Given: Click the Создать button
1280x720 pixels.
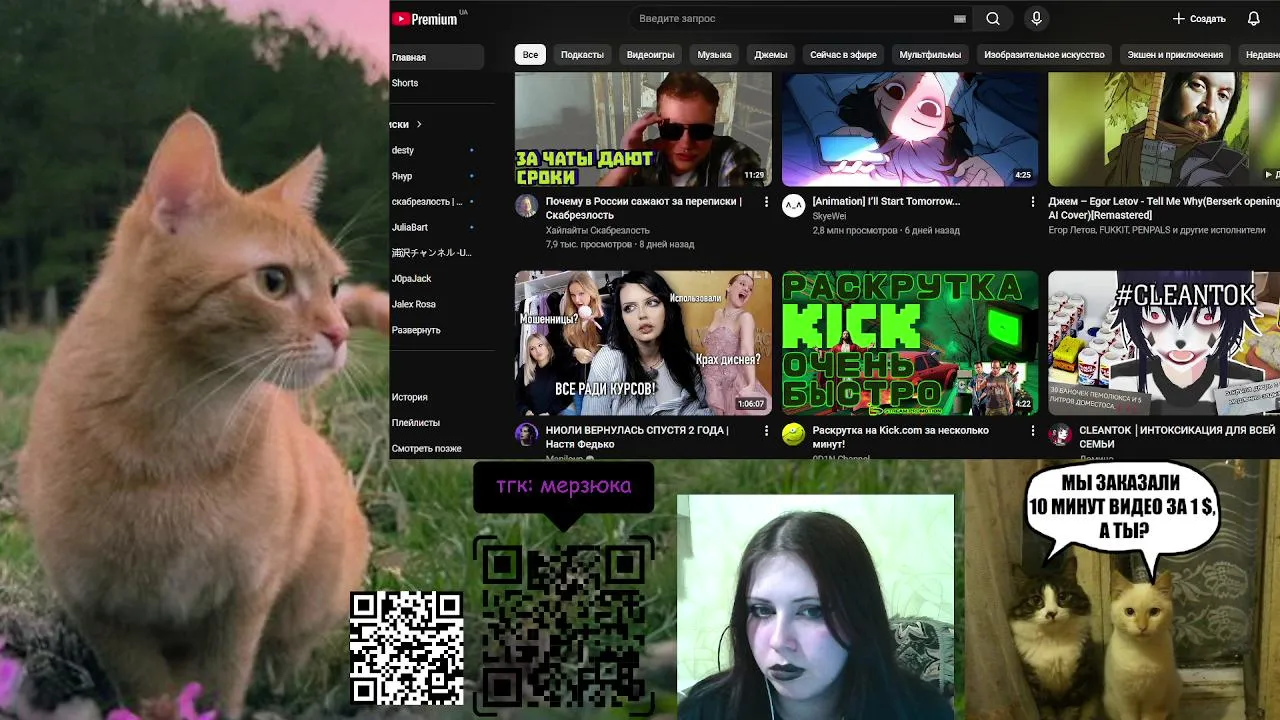Looking at the screenshot, I should click(1199, 18).
